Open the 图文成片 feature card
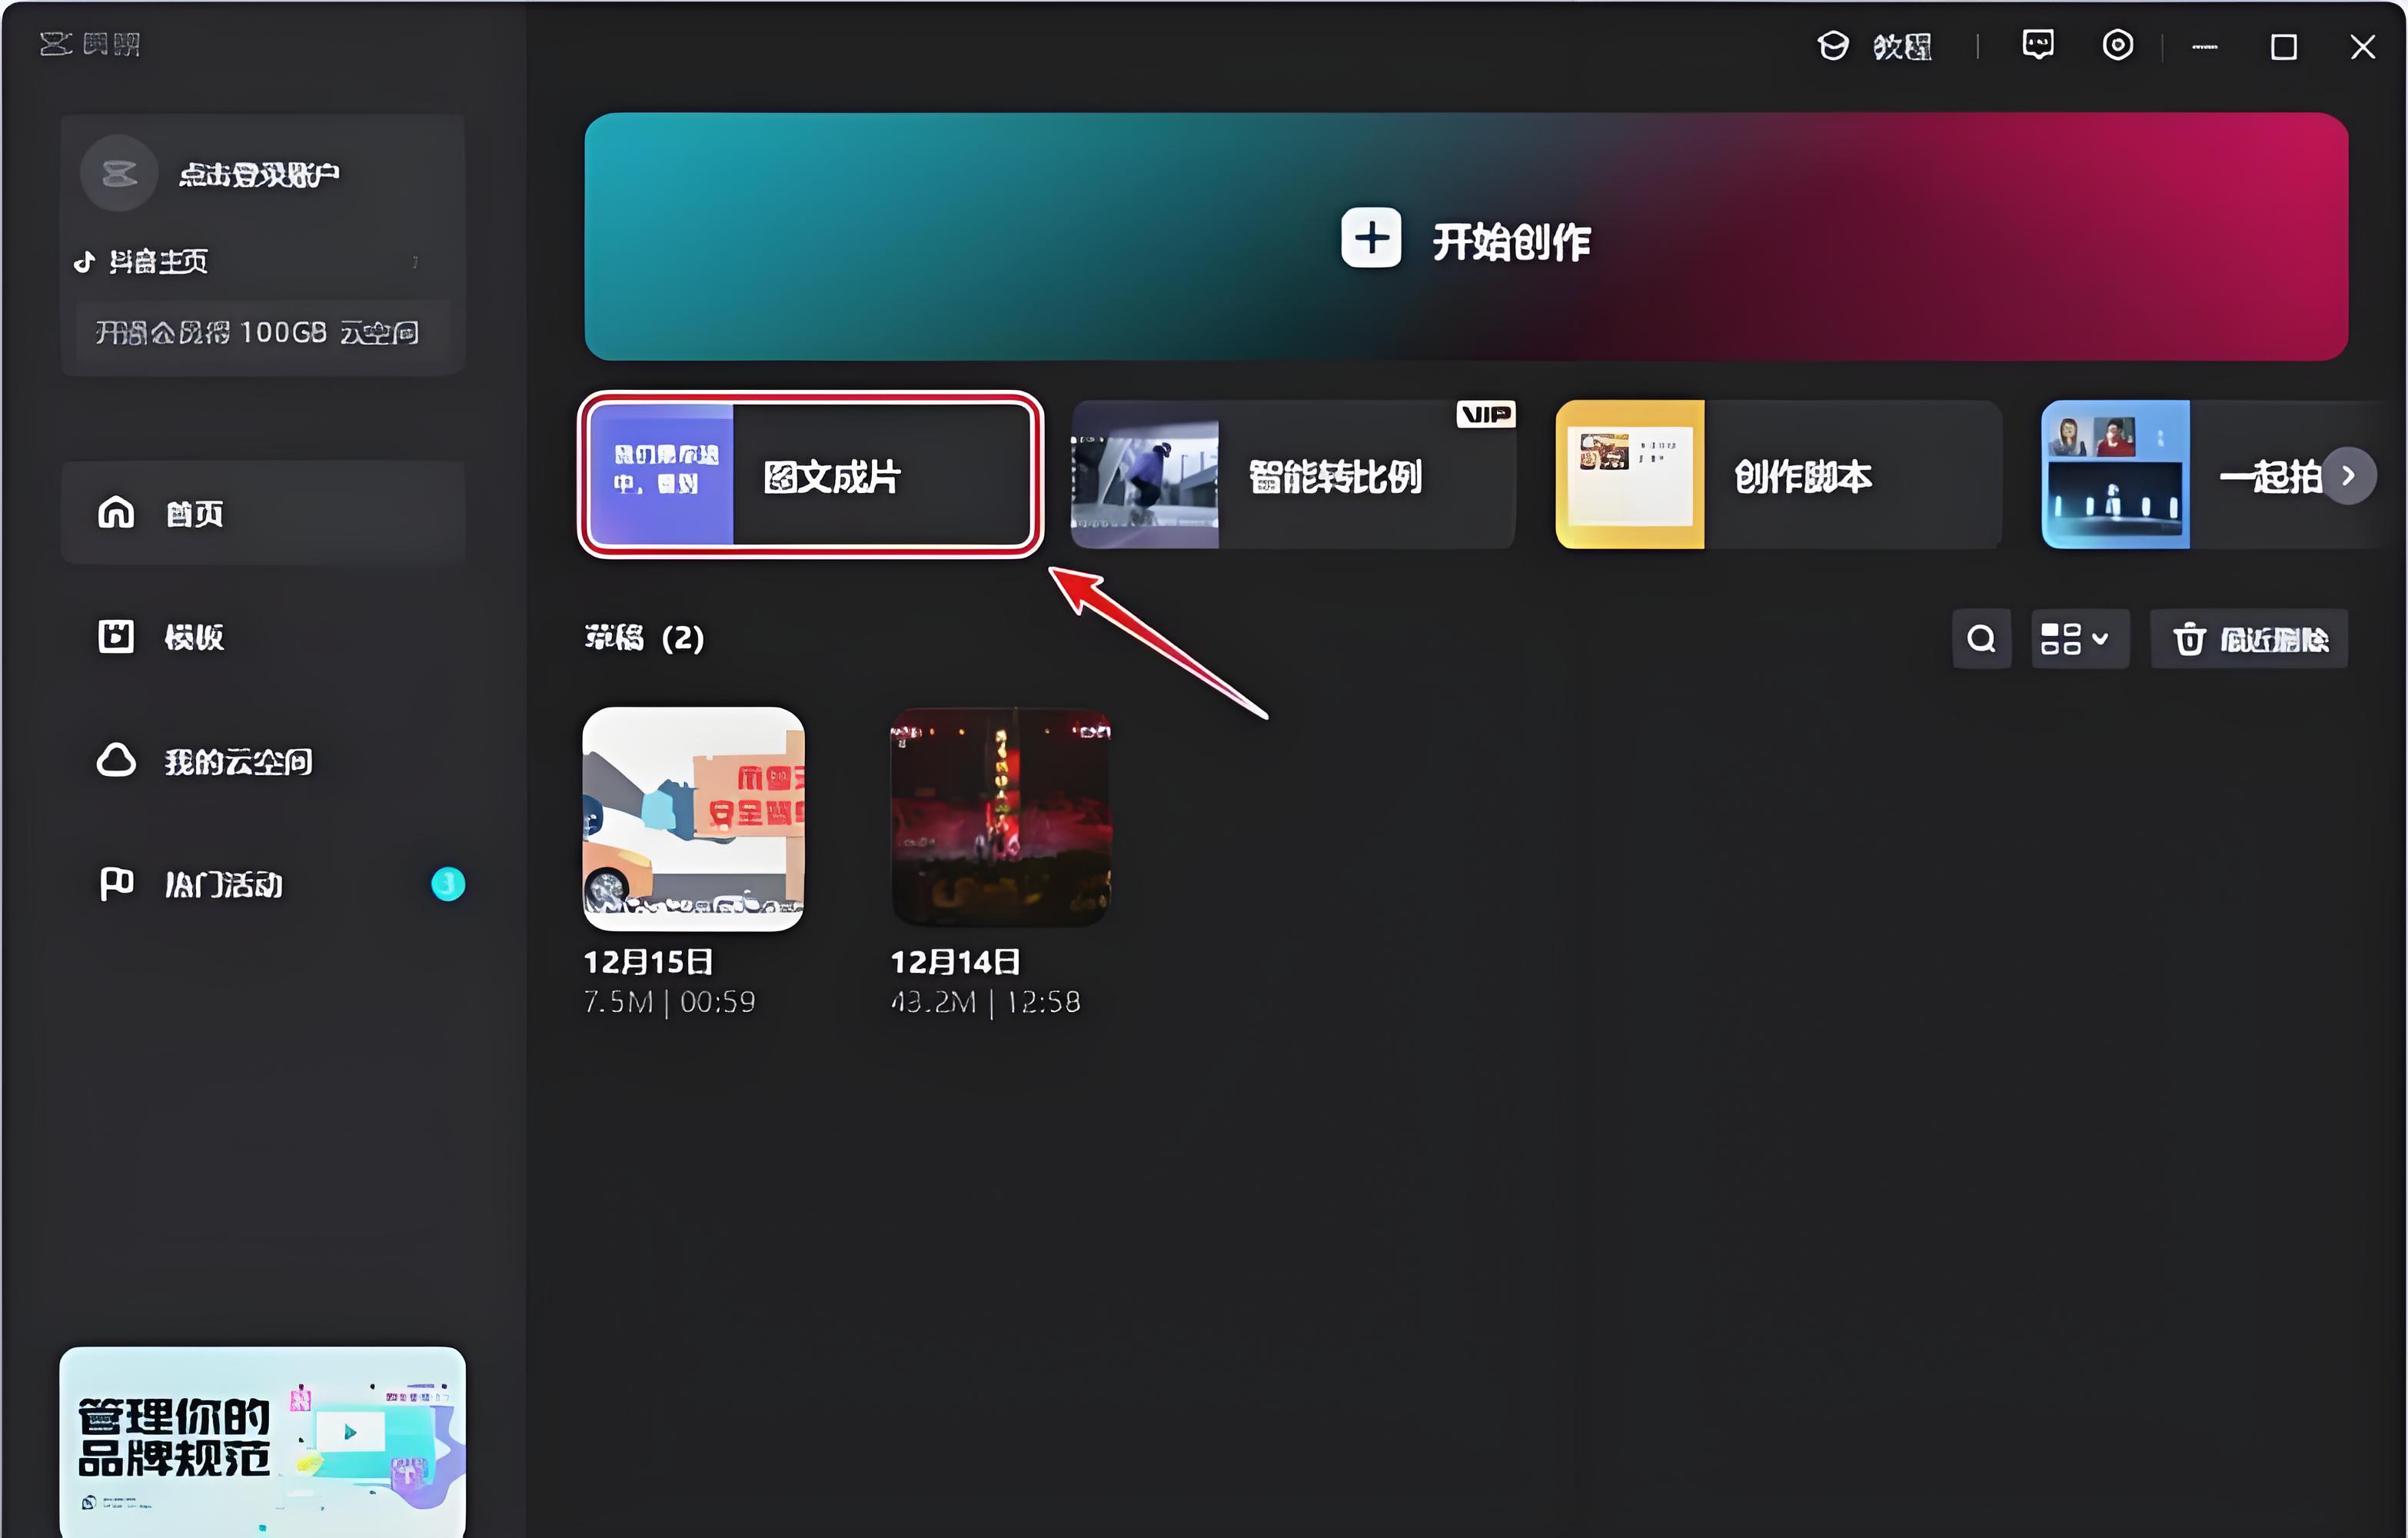The height and width of the screenshot is (1538, 2408). point(810,475)
